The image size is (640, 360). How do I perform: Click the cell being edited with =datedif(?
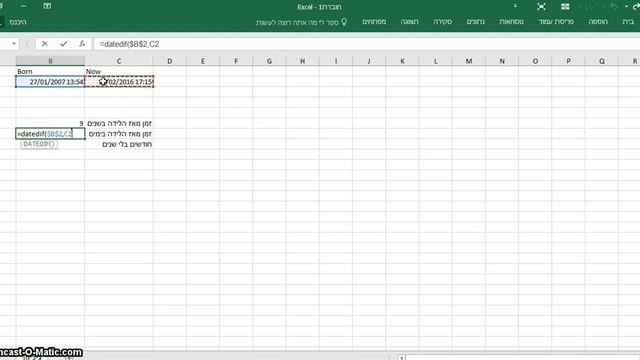click(50, 134)
